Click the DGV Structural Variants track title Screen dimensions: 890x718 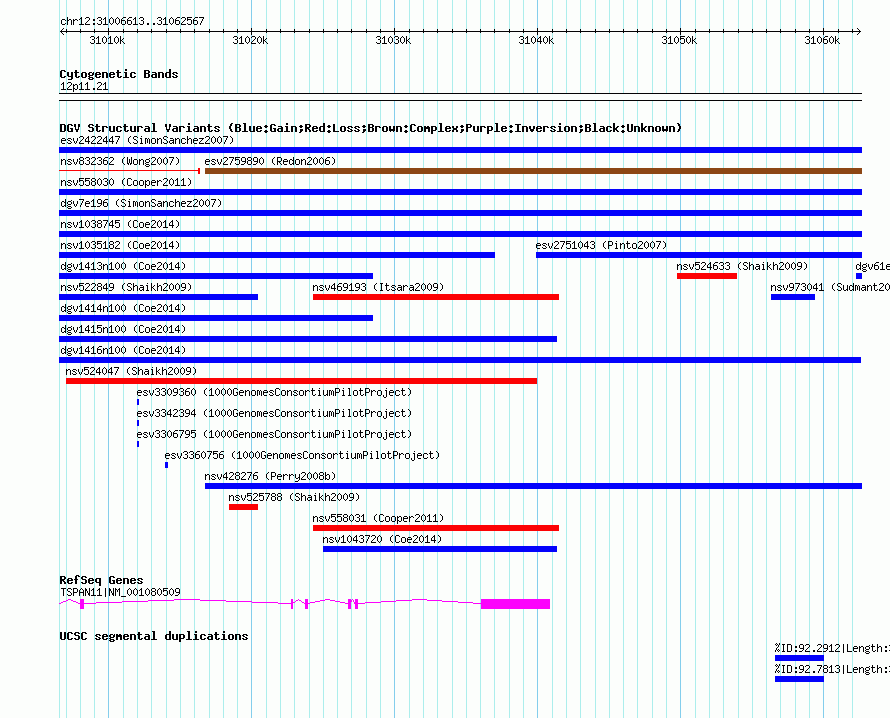pos(370,128)
